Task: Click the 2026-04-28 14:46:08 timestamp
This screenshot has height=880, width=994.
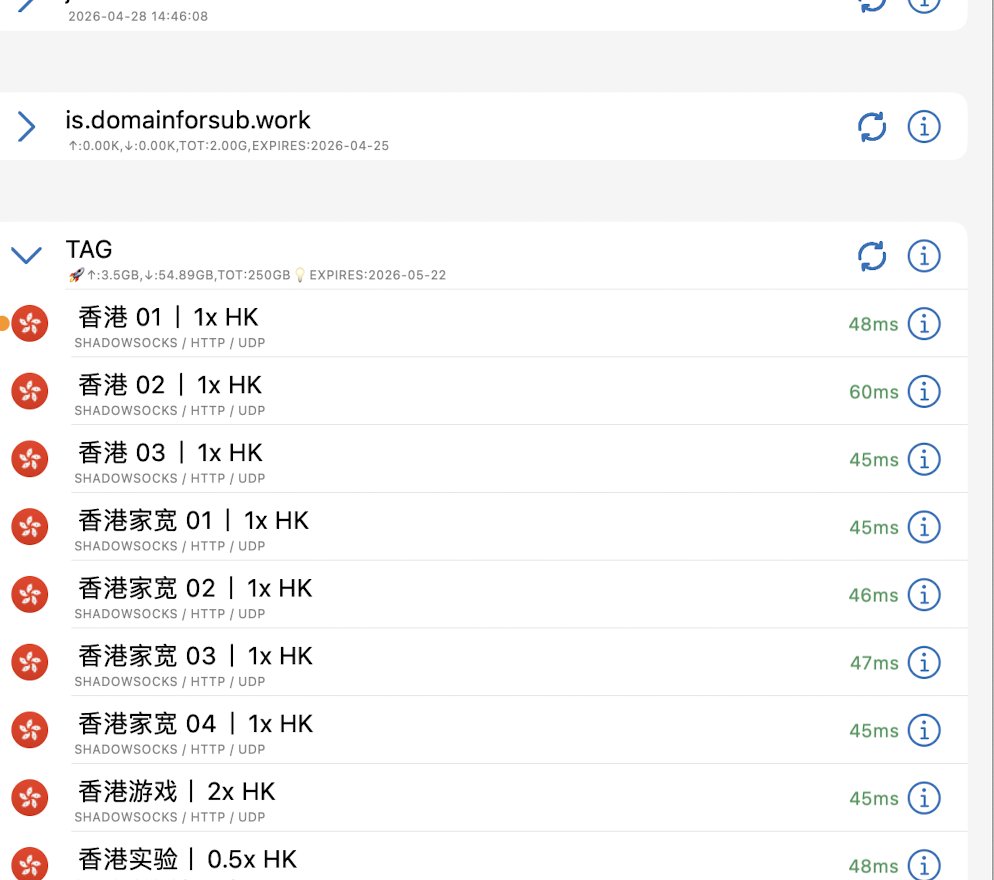Action: [138, 16]
